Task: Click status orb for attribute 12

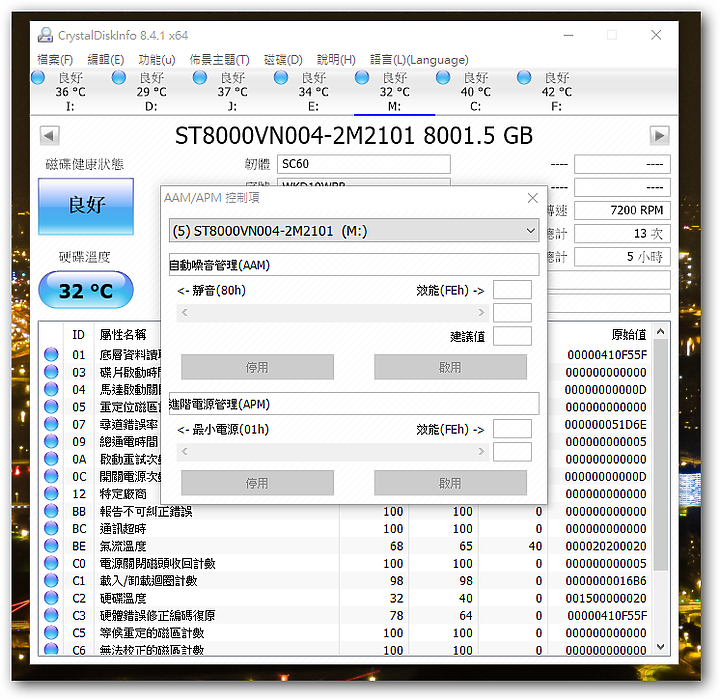Action: 51,494
